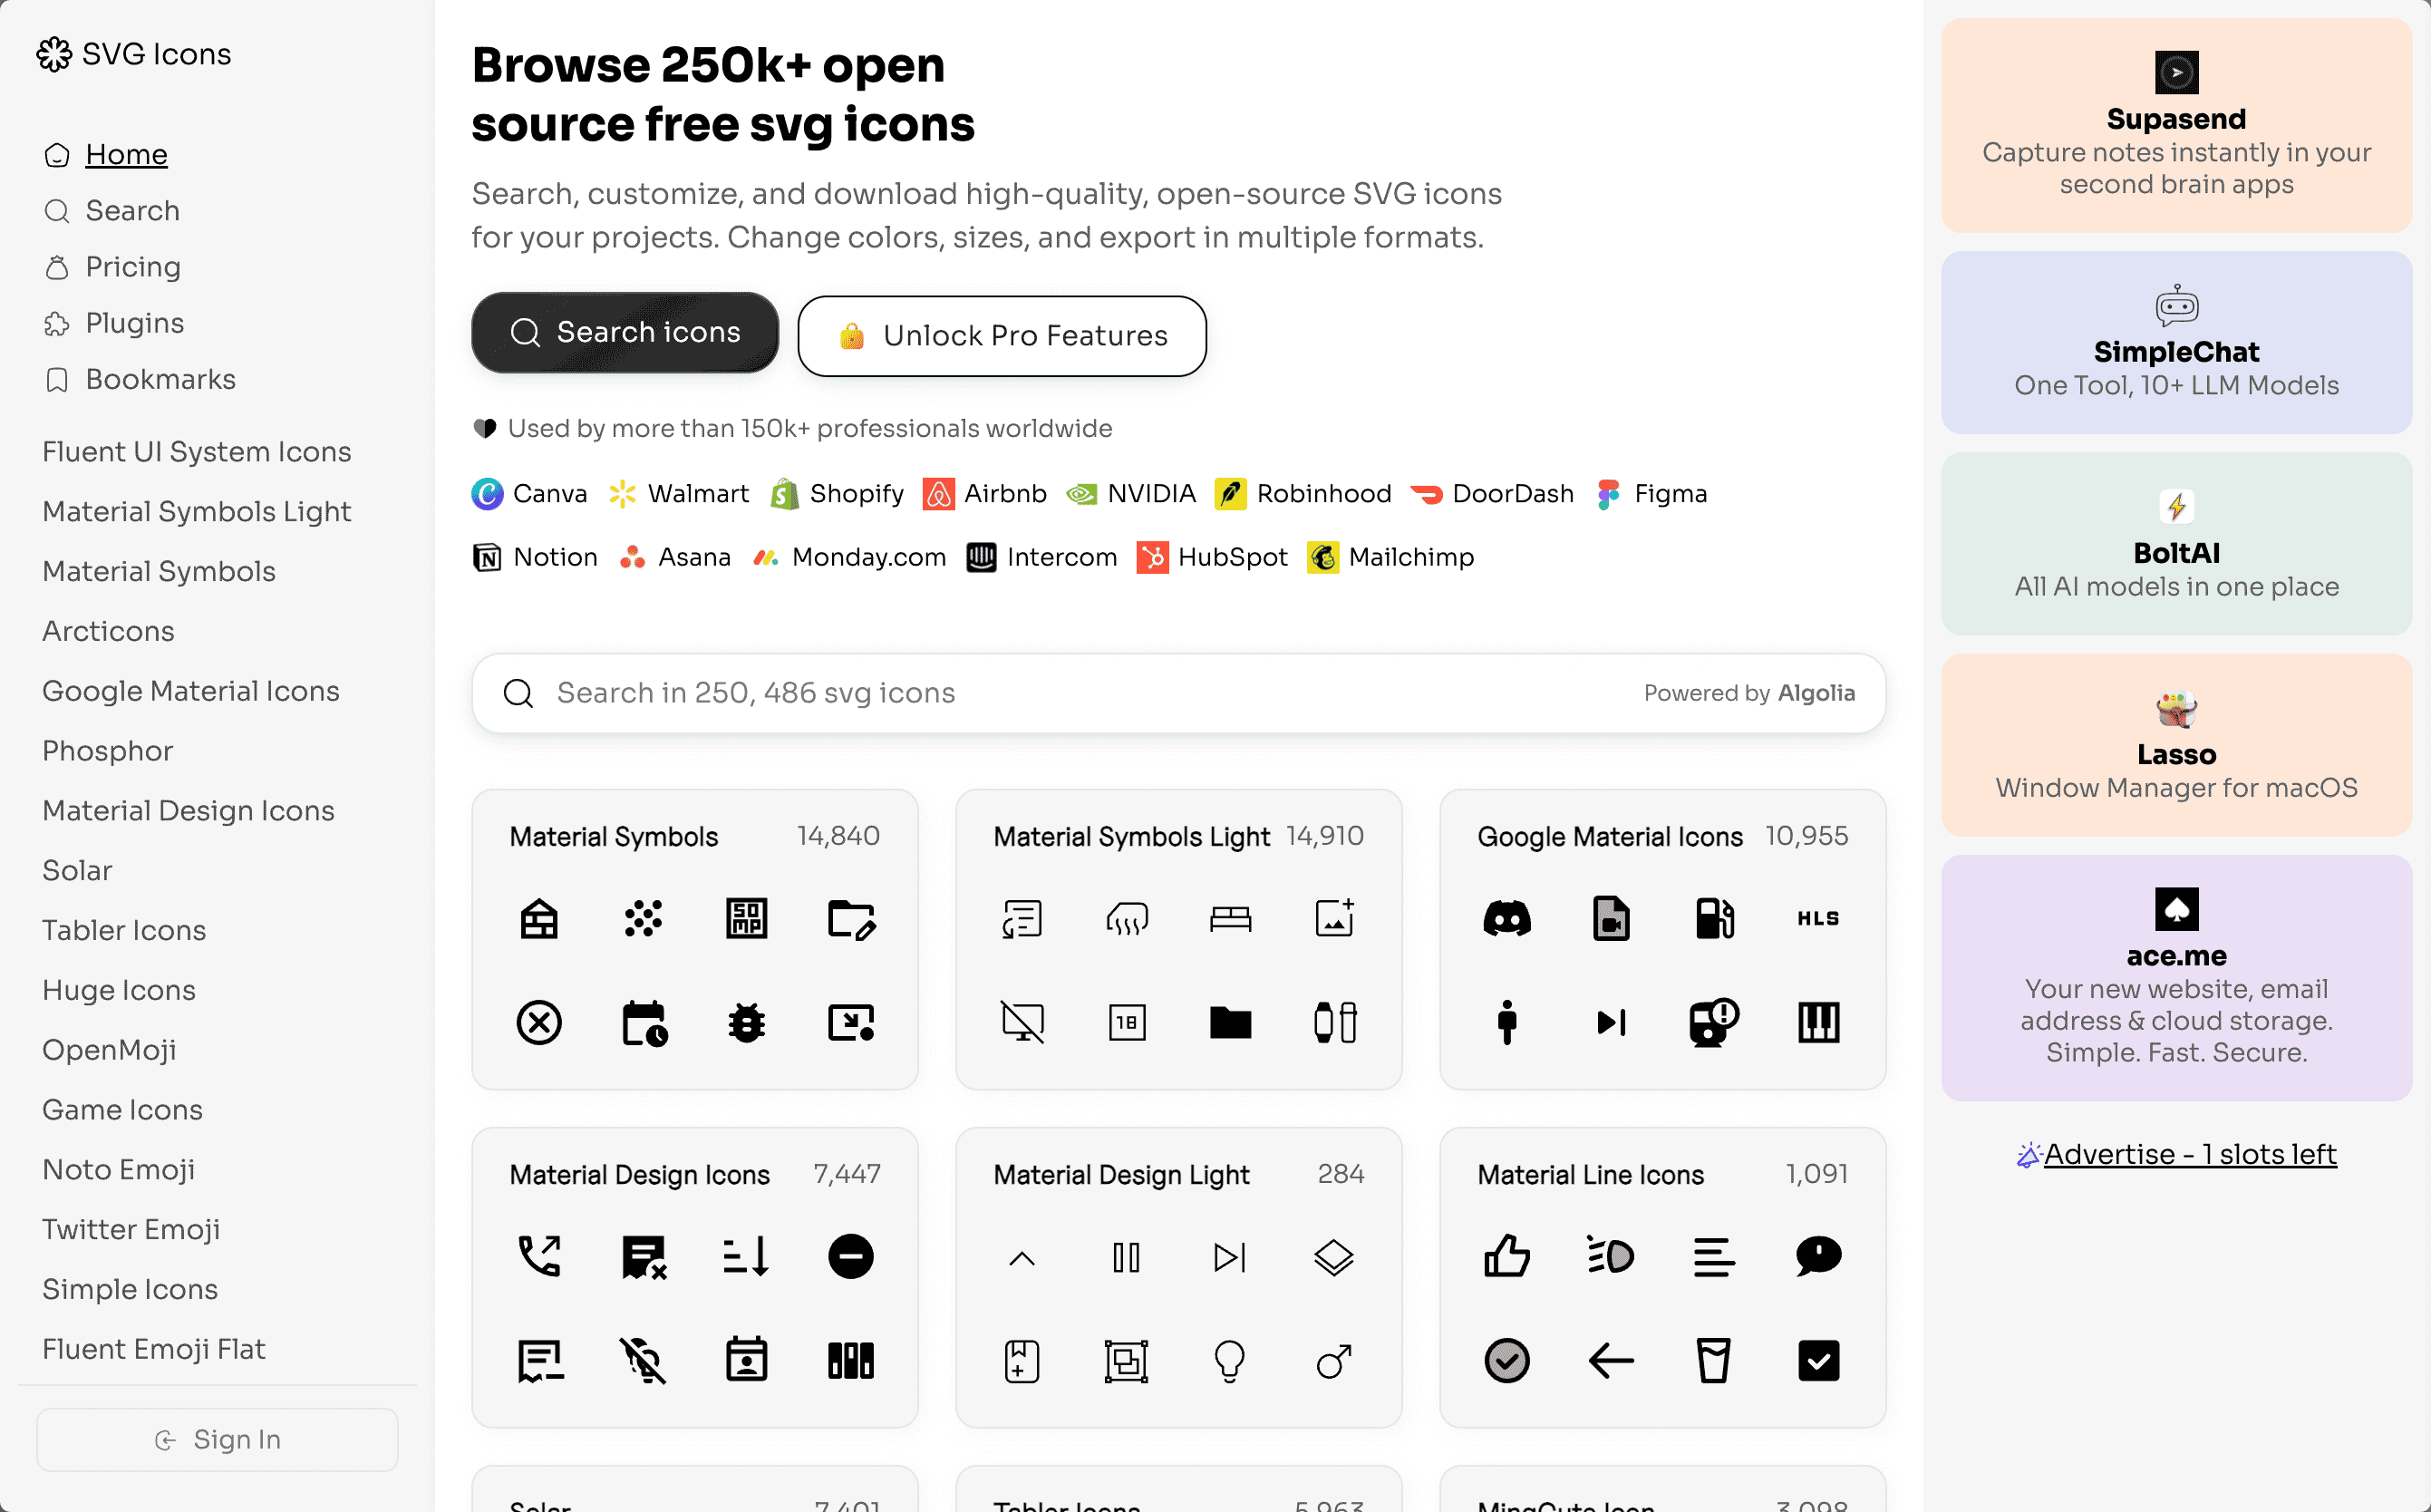Open the Pricing page in sidebar
This screenshot has width=2431, height=1512.
point(133,267)
